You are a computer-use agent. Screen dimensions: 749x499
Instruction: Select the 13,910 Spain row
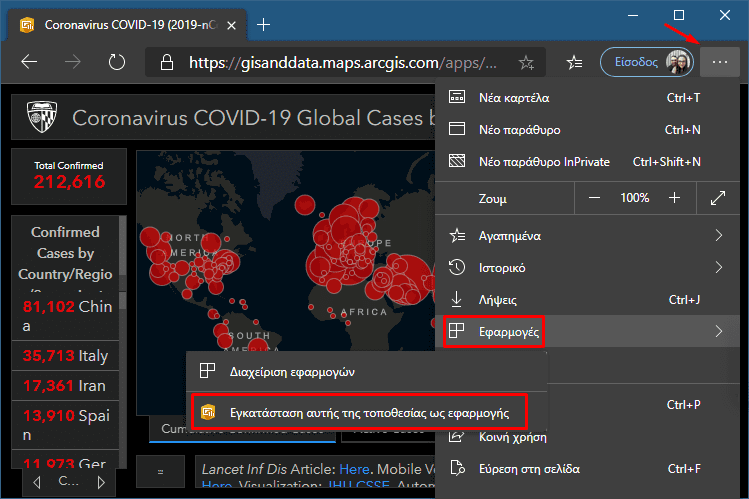pos(65,425)
